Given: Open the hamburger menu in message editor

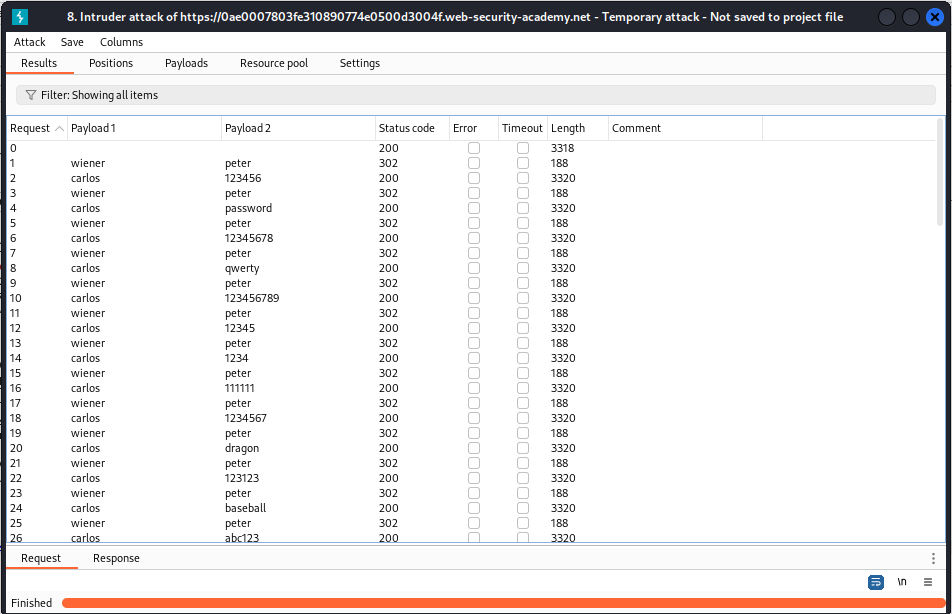Looking at the screenshot, I should [x=928, y=582].
